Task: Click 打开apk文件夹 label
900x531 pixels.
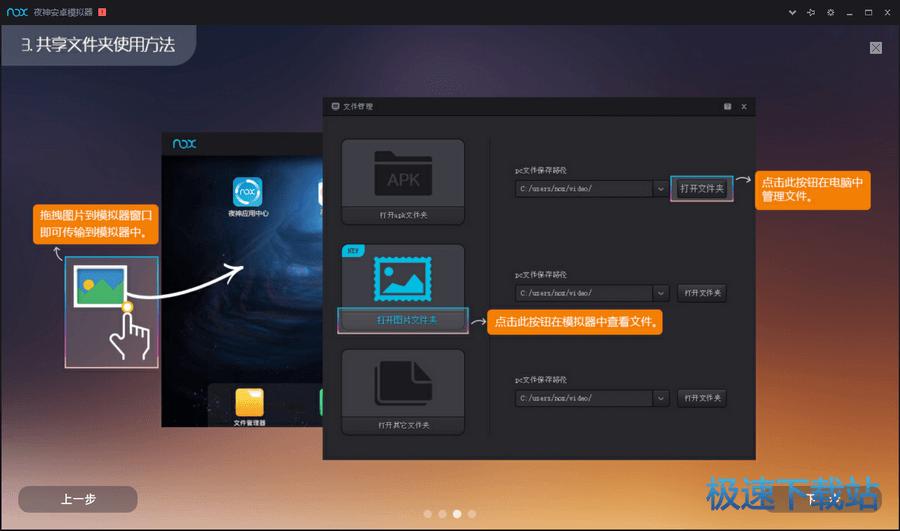Action: (403, 216)
